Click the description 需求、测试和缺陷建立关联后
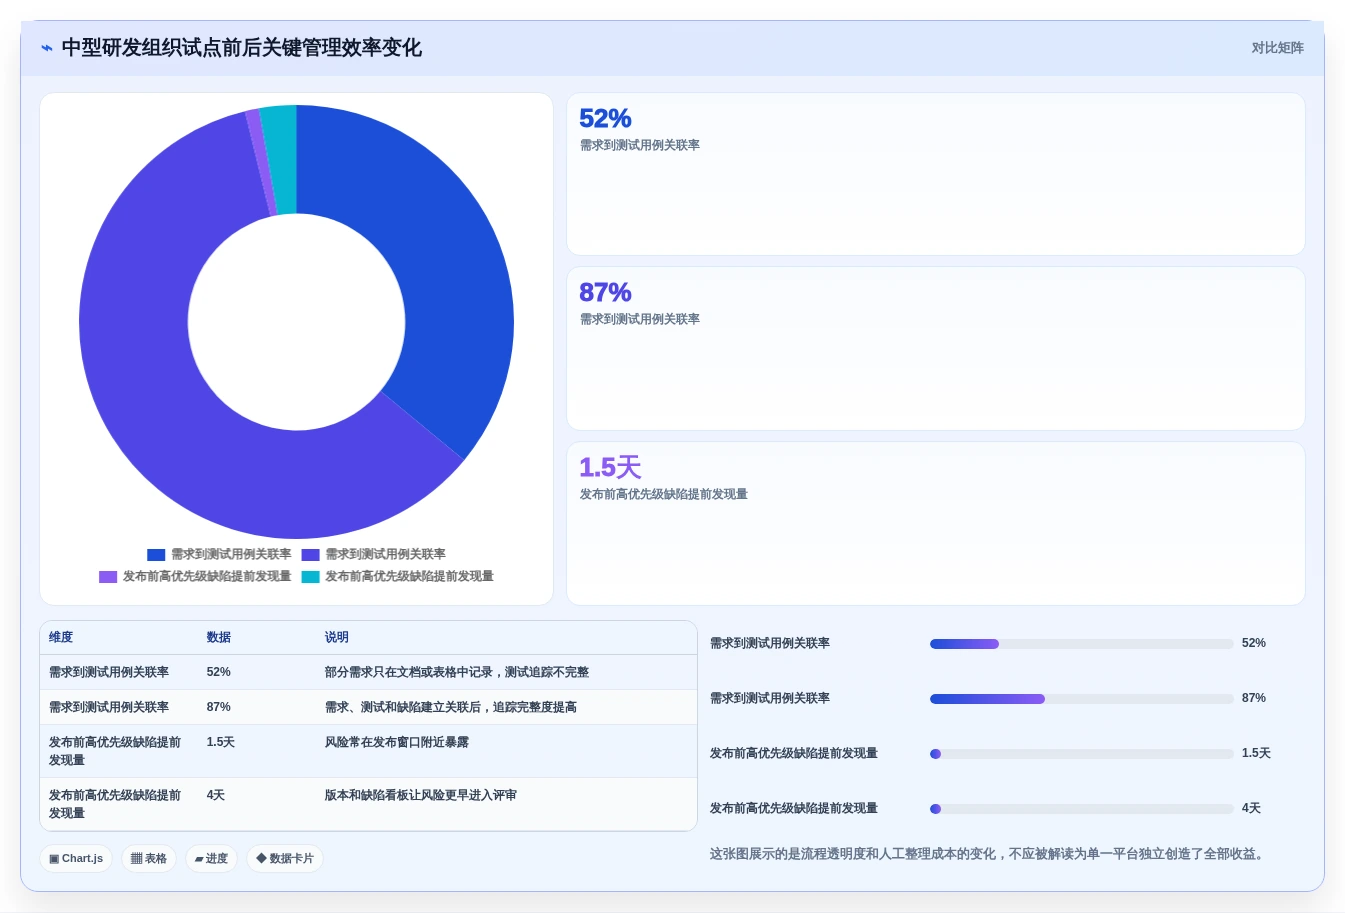The height and width of the screenshot is (913, 1345). [451, 707]
